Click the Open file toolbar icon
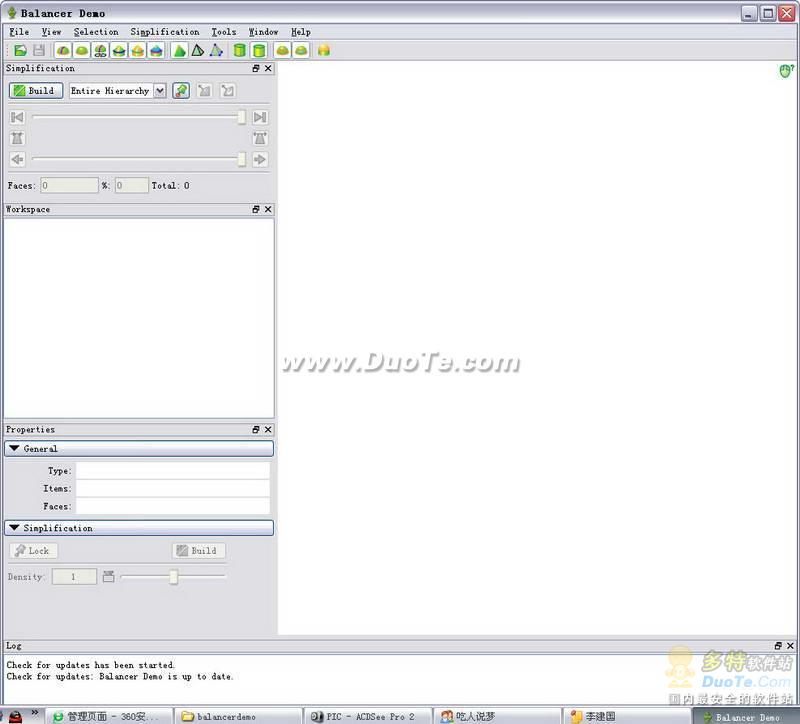Image resolution: width=800 pixels, height=724 pixels. coord(20,50)
